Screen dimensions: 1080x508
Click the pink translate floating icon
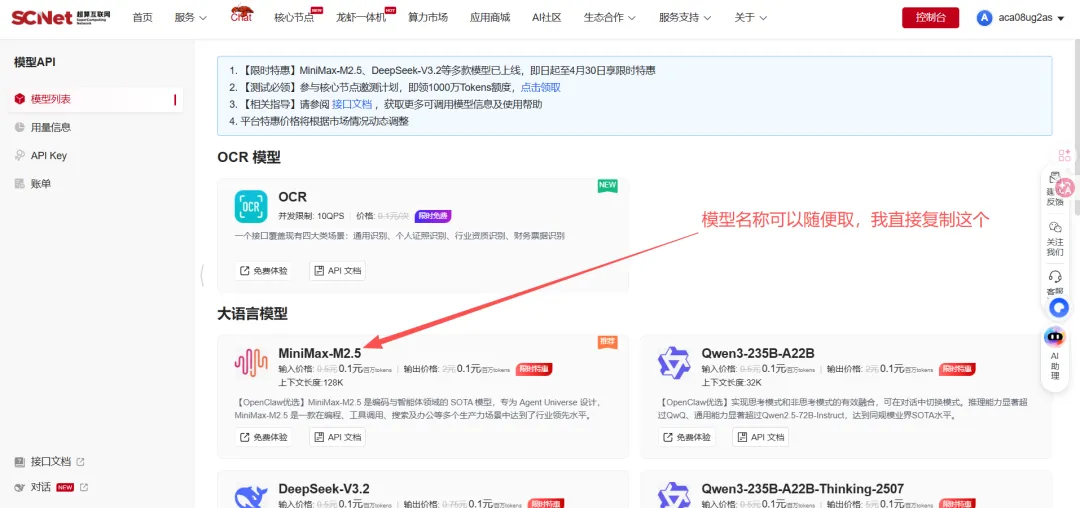coord(1066,186)
